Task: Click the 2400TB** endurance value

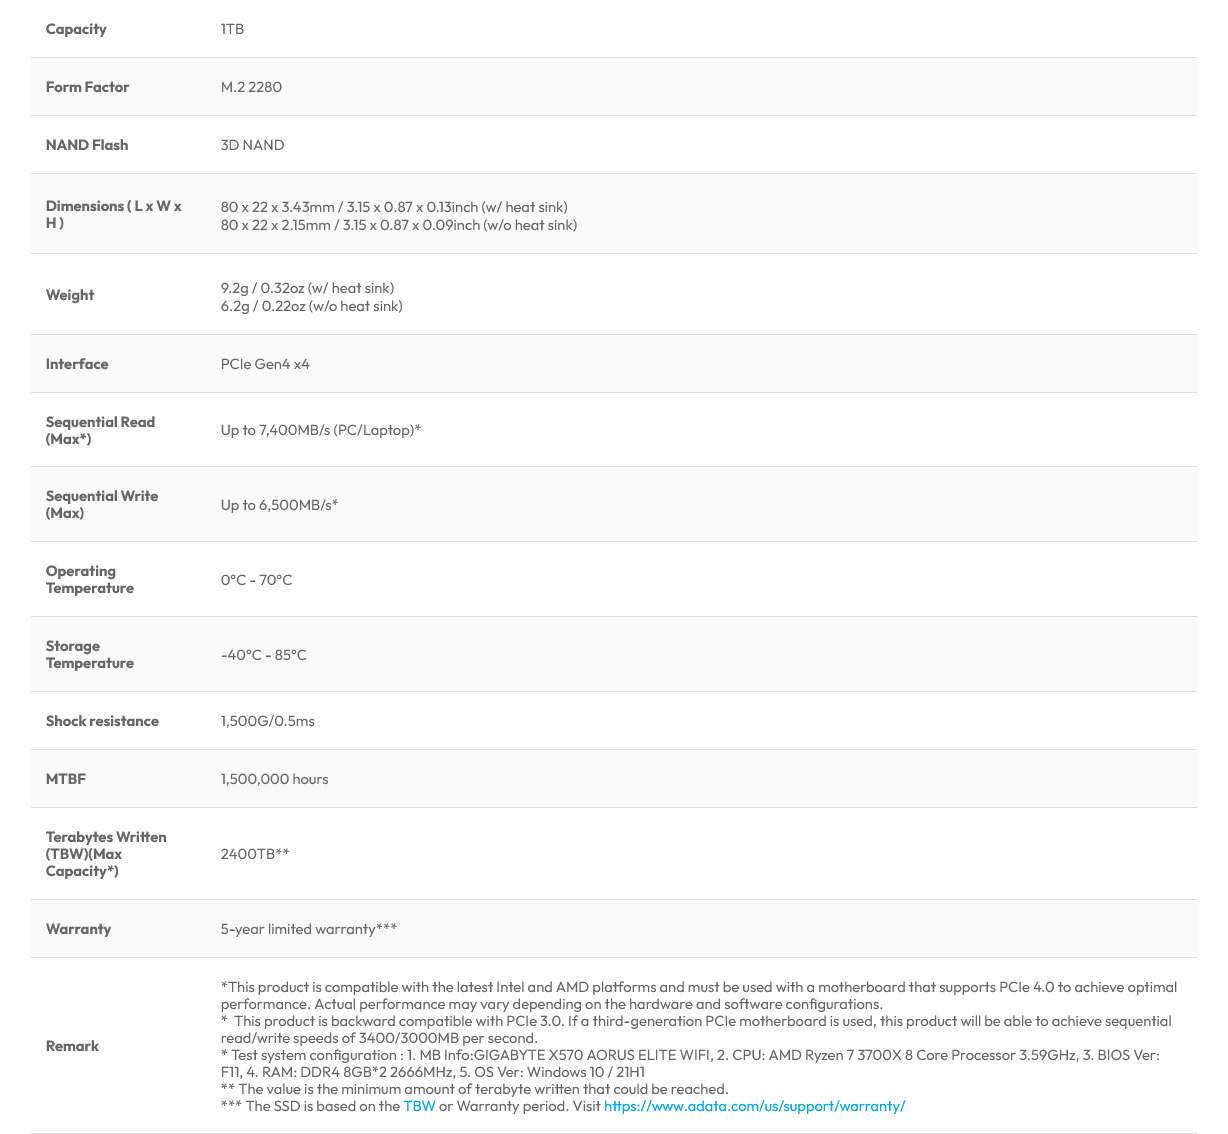Action: (255, 854)
